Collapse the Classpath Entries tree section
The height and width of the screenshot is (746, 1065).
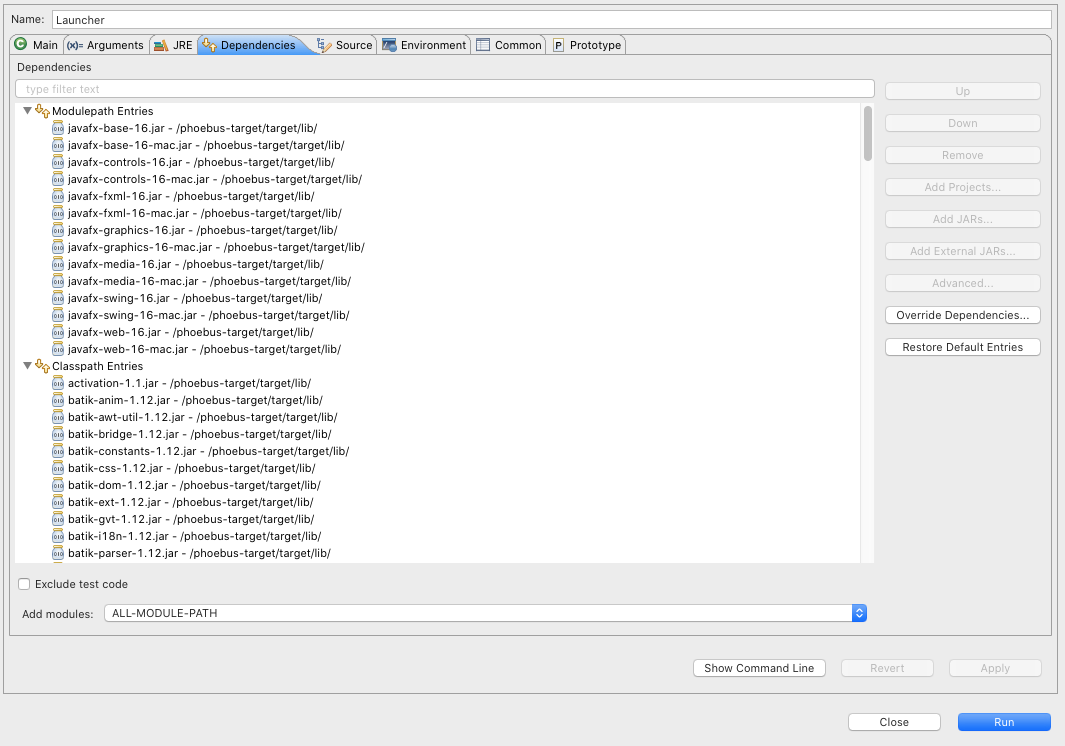coord(27,366)
